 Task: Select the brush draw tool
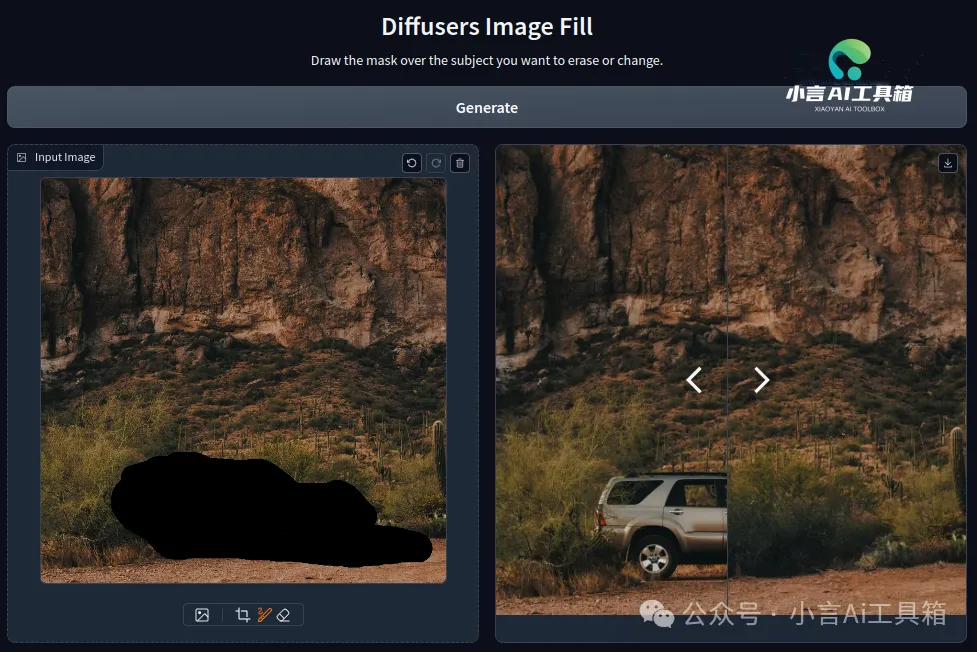[264, 615]
